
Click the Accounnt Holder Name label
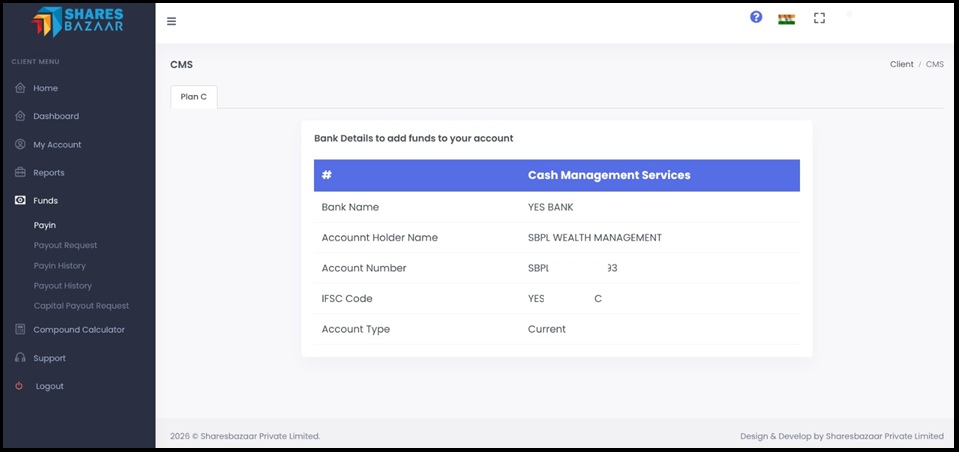click(x=380, y=237)
